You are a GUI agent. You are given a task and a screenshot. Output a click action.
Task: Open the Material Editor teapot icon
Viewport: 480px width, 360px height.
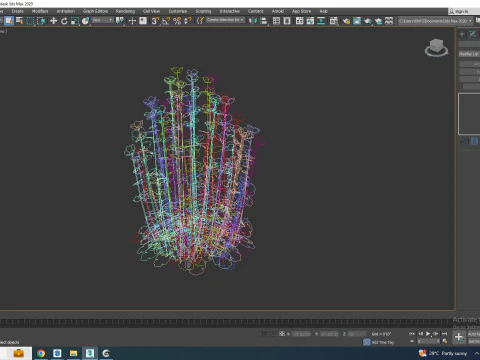tap(346, 21)
